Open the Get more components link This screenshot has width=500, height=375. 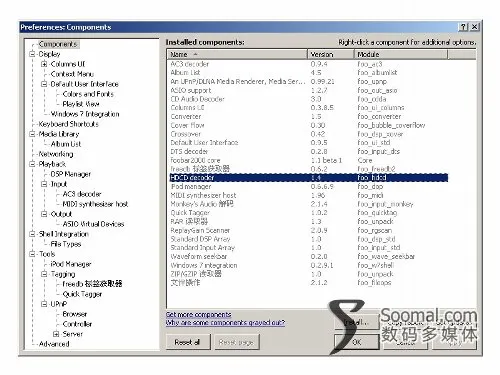[x=199, y=314]
